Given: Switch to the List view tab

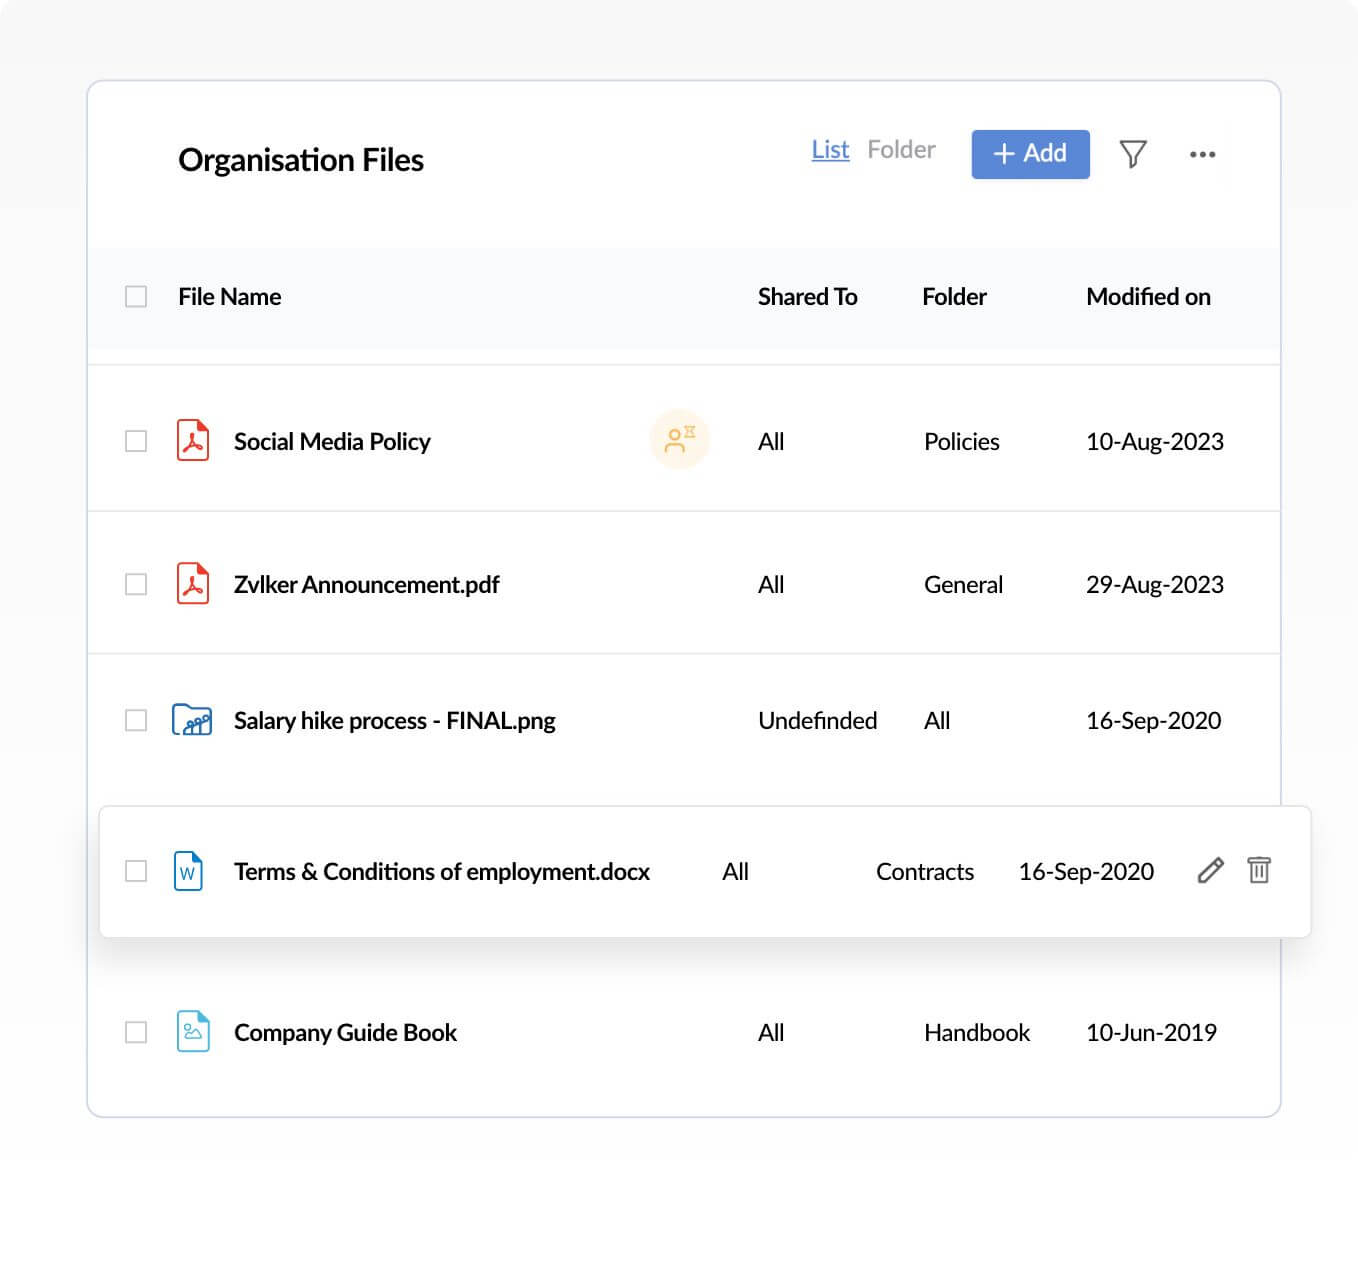Looking at the screenshot, I should point(830,150).
